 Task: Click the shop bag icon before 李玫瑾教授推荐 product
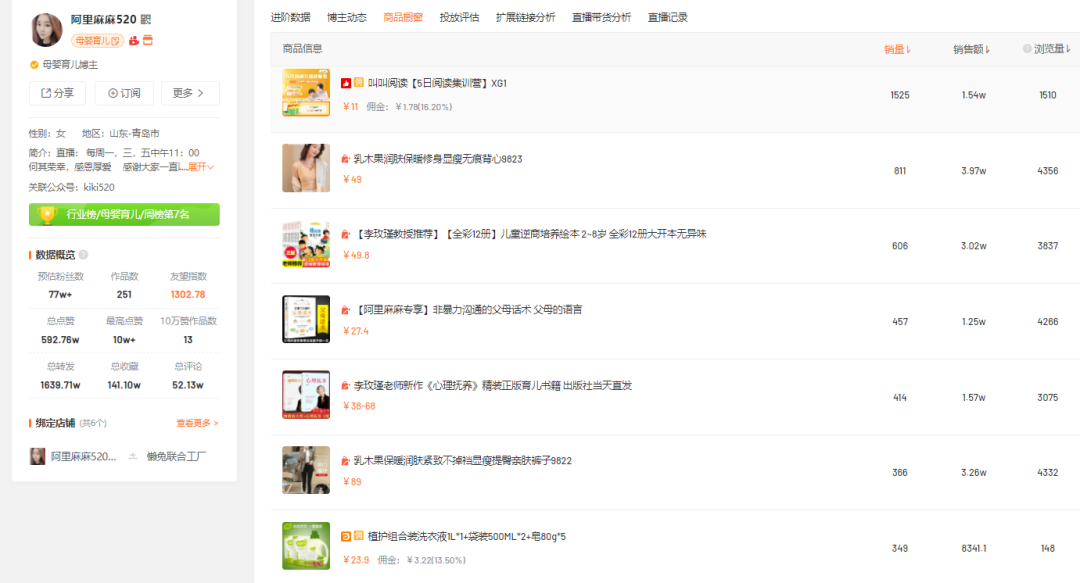(345, 234)
